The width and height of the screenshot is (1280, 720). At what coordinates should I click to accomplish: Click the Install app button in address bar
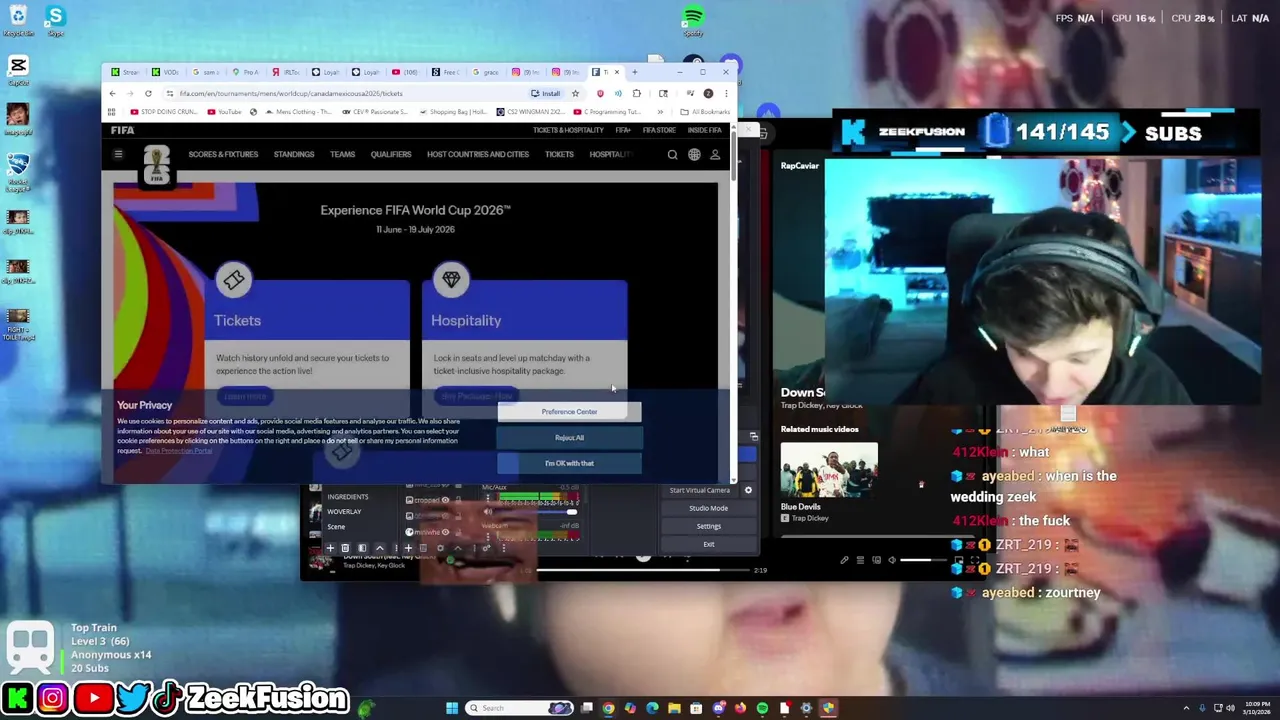[546, 93]
